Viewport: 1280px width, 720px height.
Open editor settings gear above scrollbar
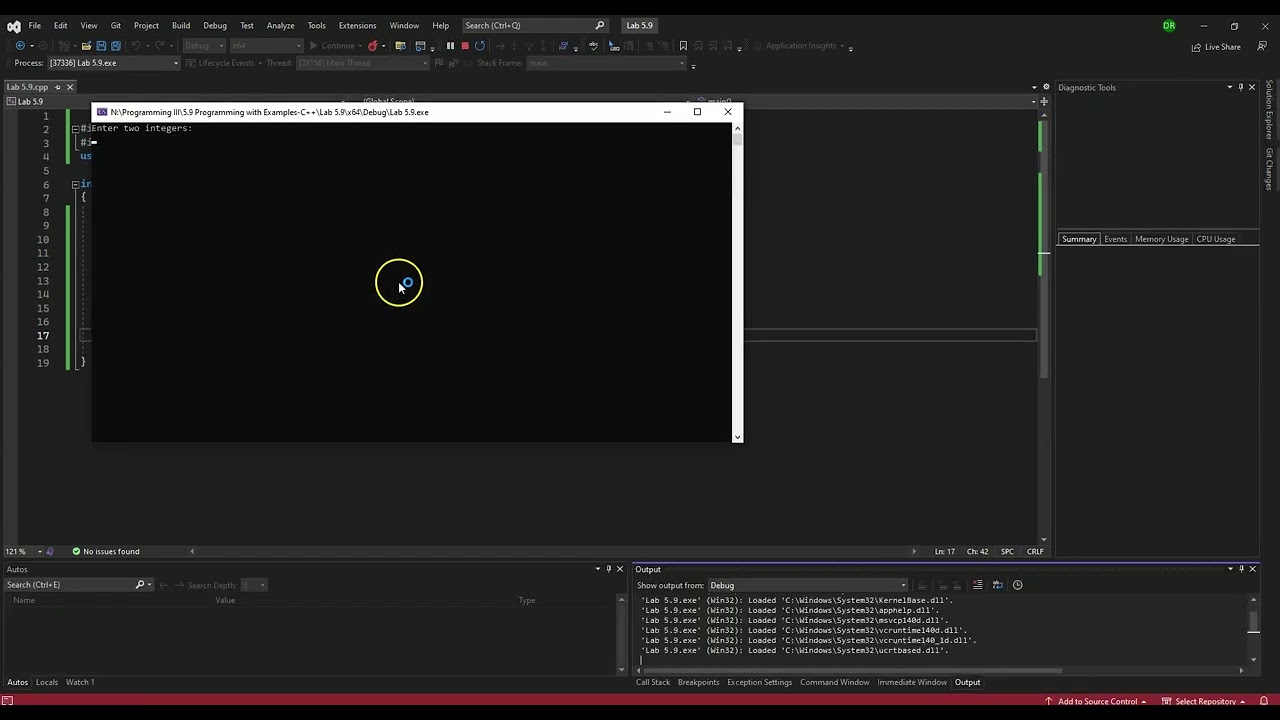click(1046, 87)
